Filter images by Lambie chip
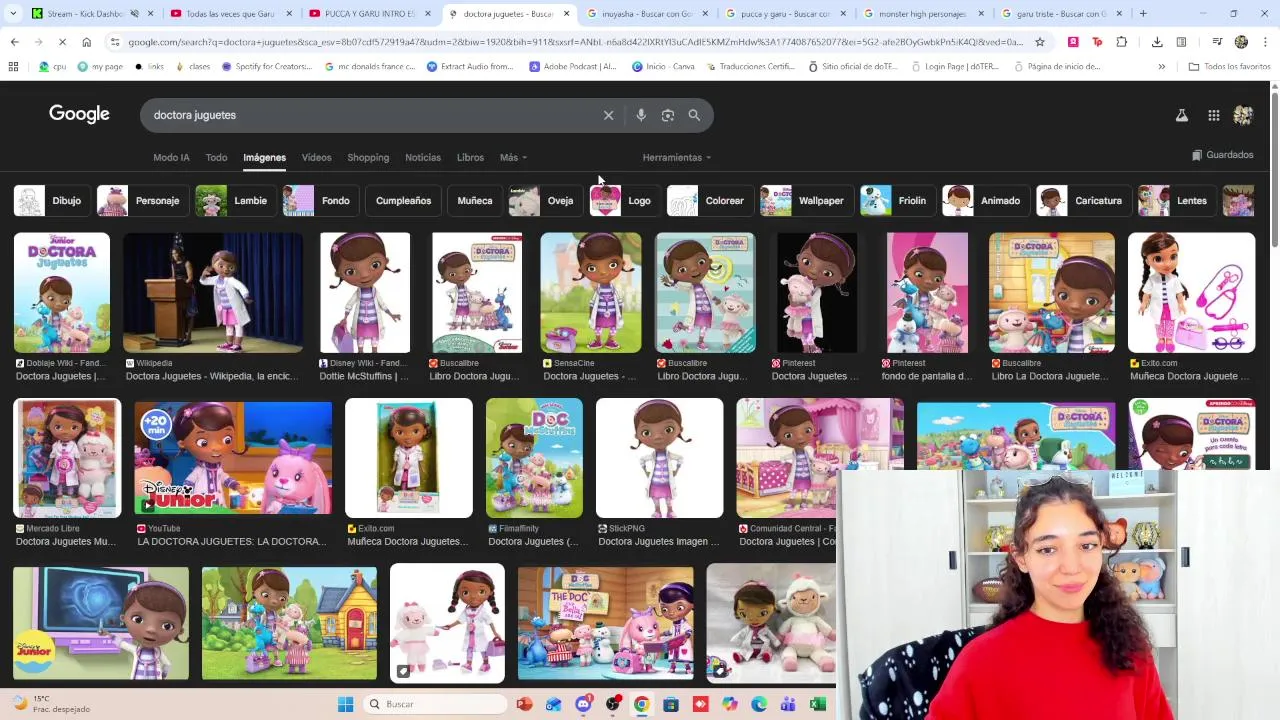Screen dimensions: 1280x720 click(235, 200)
